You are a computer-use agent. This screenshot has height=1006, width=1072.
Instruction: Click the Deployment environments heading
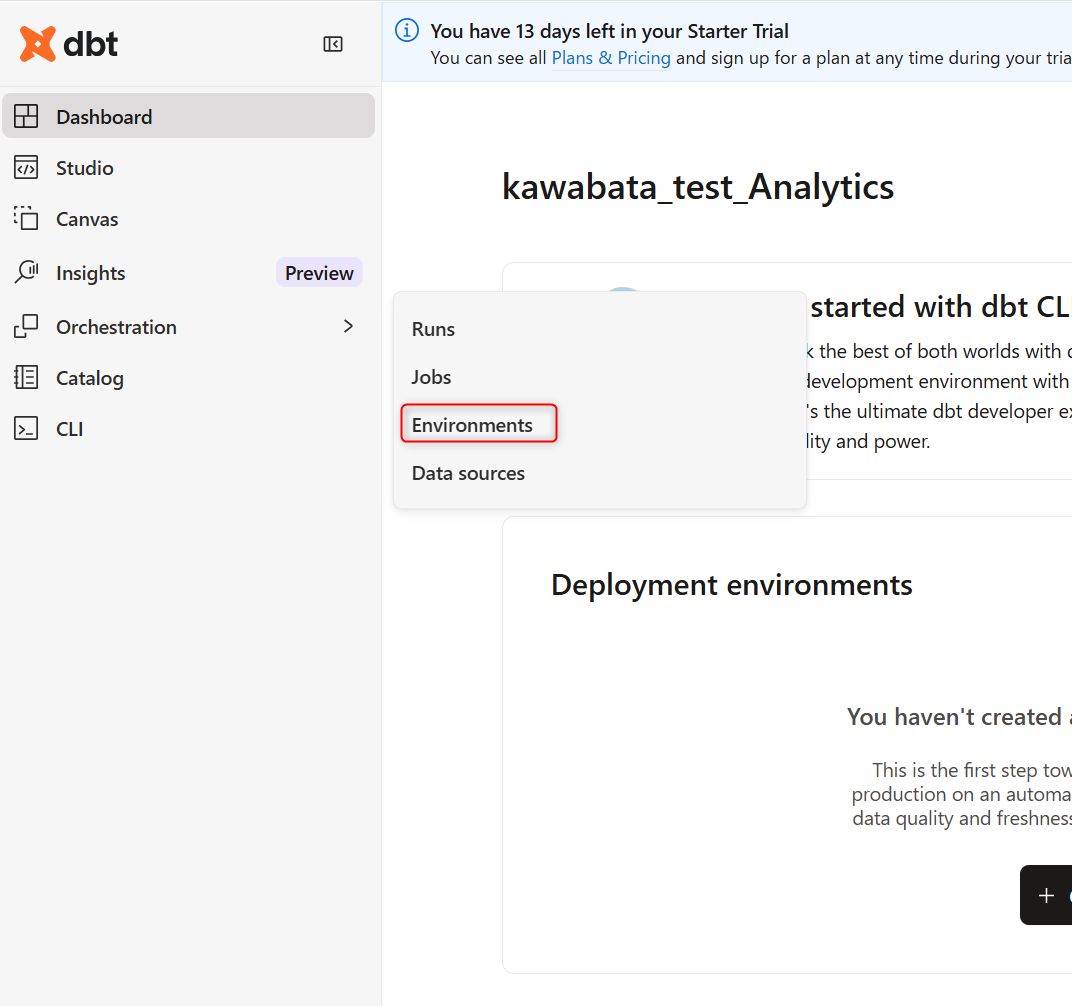tap(732, 585)
